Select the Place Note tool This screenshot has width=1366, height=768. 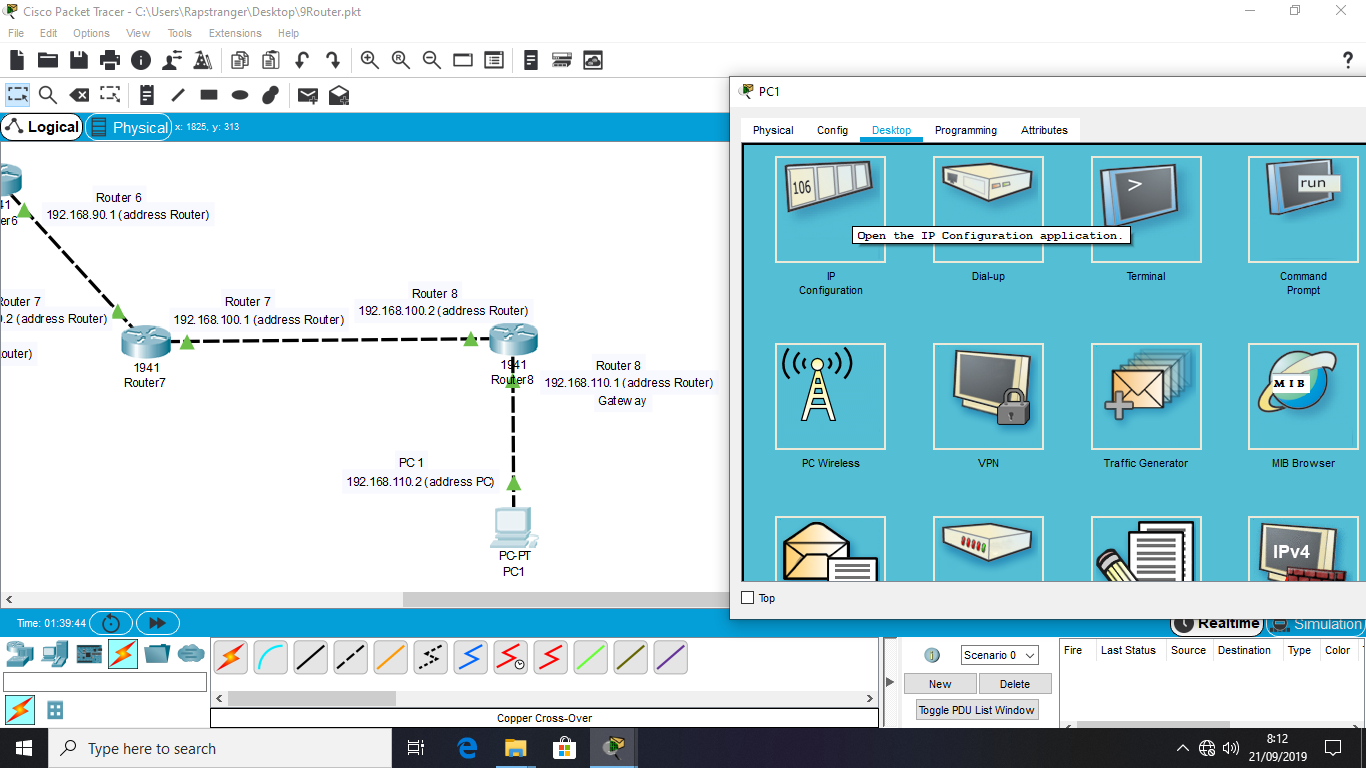click(x=147, y=95)
